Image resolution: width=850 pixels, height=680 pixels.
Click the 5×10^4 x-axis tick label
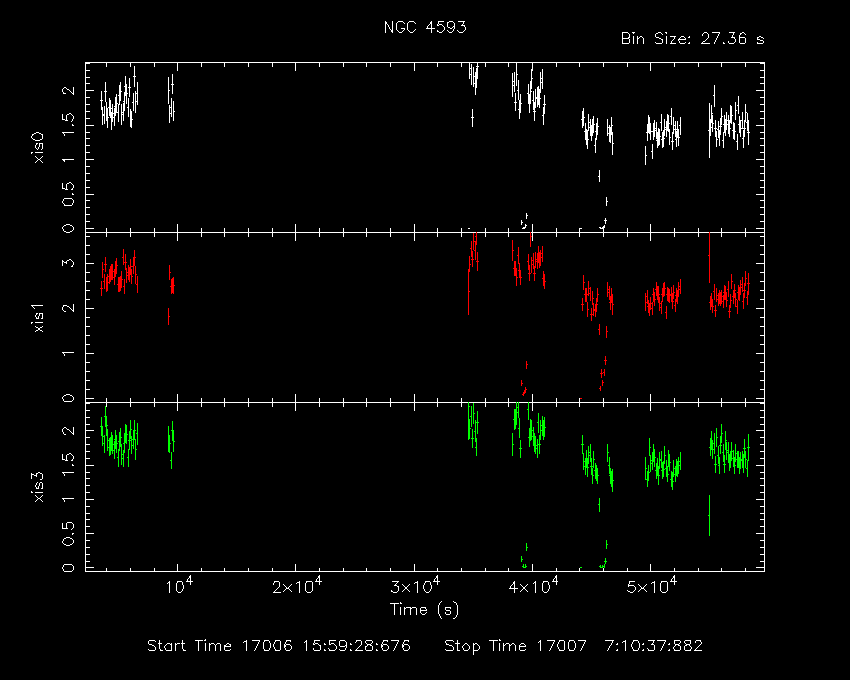[652, 585]
